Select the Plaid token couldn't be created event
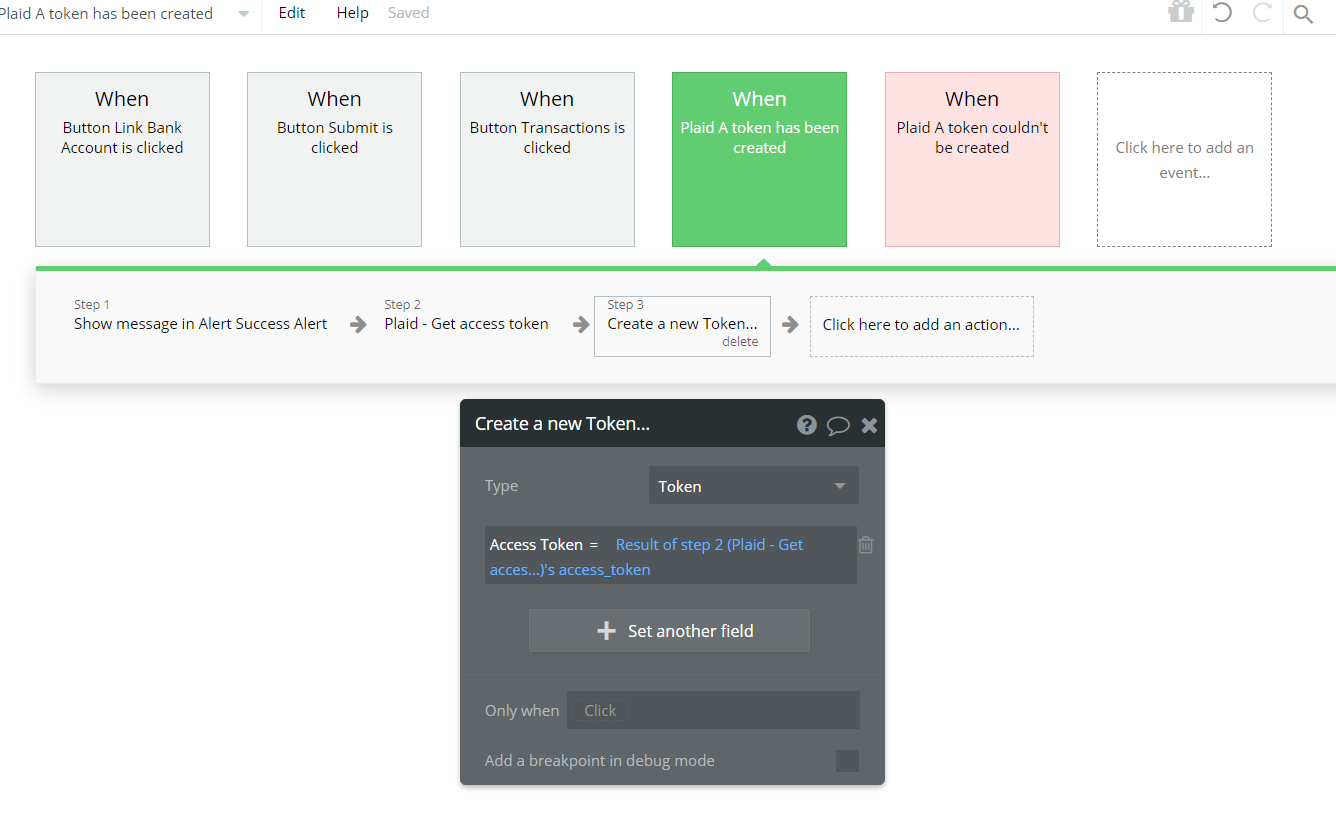 pyautogui.click(x=972, y=160)
